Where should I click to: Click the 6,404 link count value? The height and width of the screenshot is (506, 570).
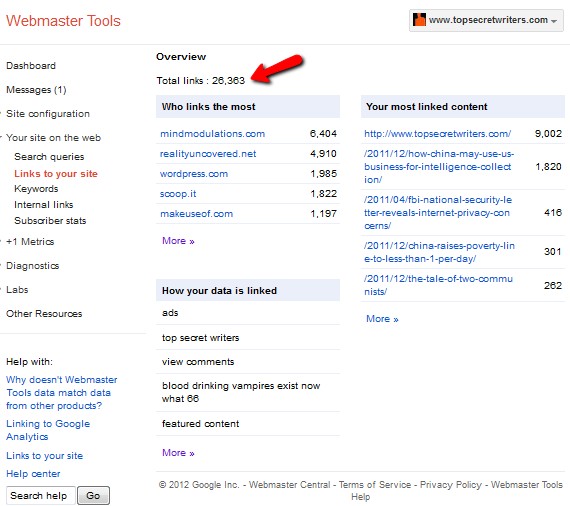(323, 134)
